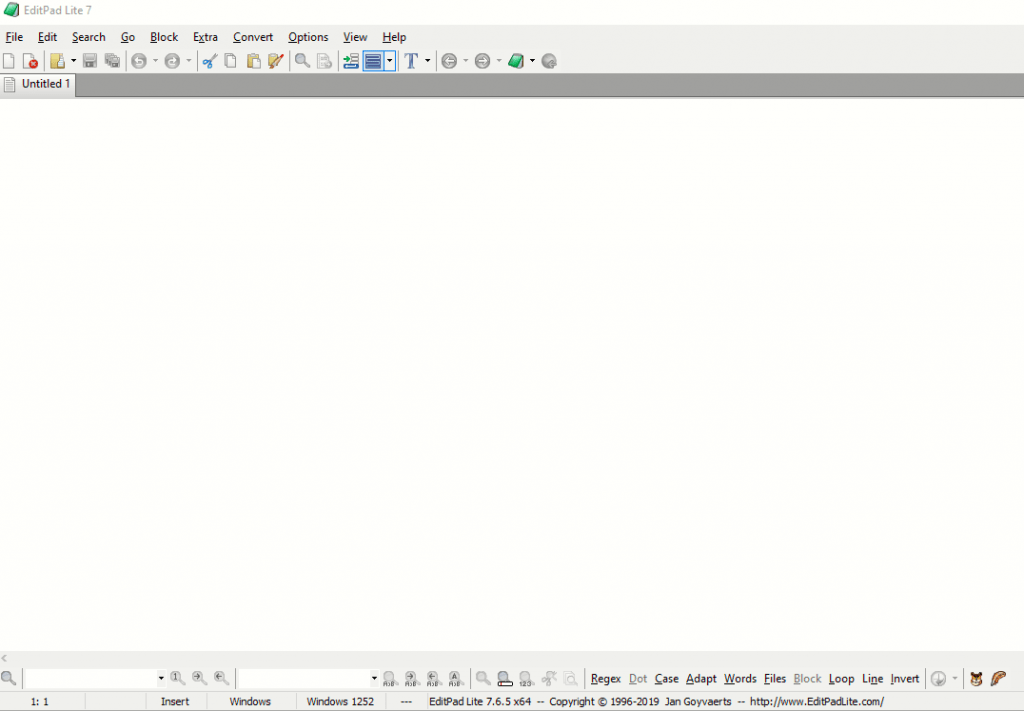Close the current file
Screen dimensions: 1024x711
click(31, 61)
